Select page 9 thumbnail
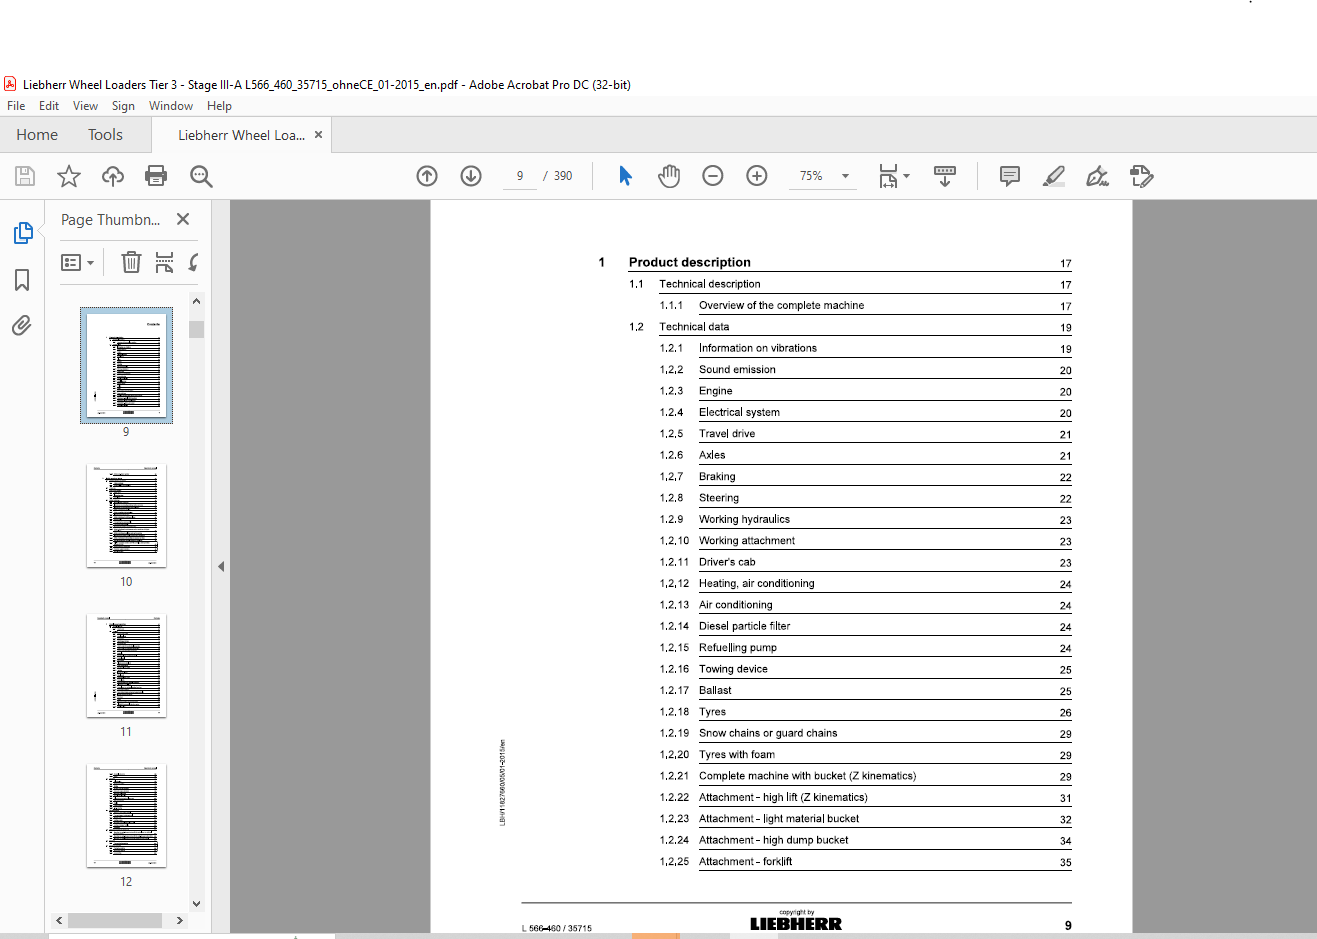The image size is (1317, 939). tap(126, 365)
